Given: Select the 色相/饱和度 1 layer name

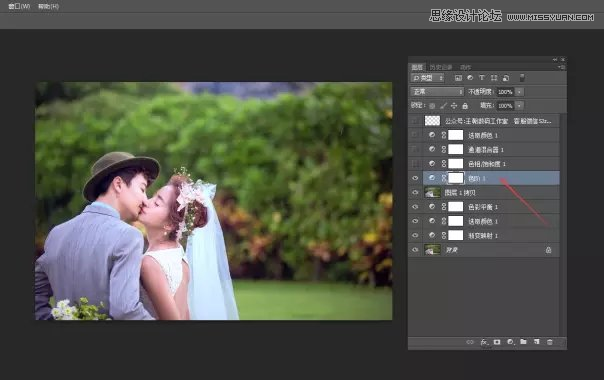Looking at the screenshot, I should coord(487,164).
